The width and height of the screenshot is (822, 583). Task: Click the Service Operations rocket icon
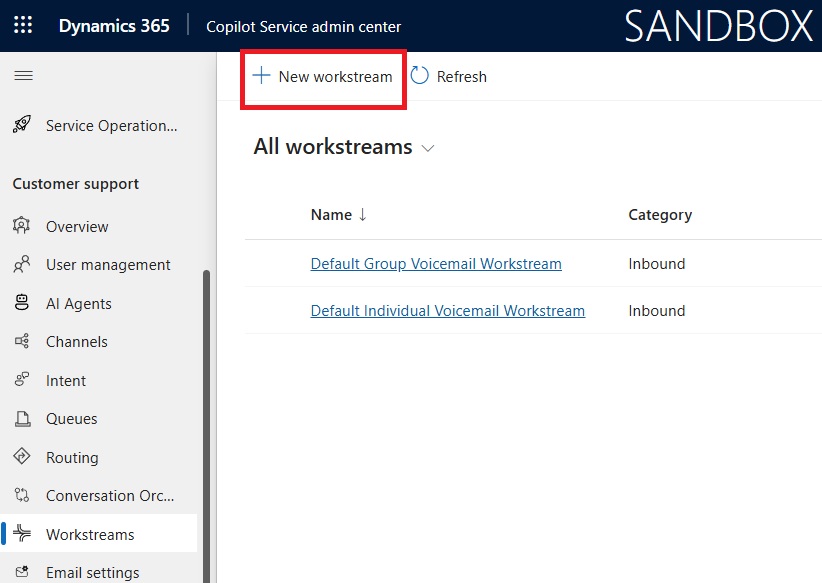[x=22, y=125]
